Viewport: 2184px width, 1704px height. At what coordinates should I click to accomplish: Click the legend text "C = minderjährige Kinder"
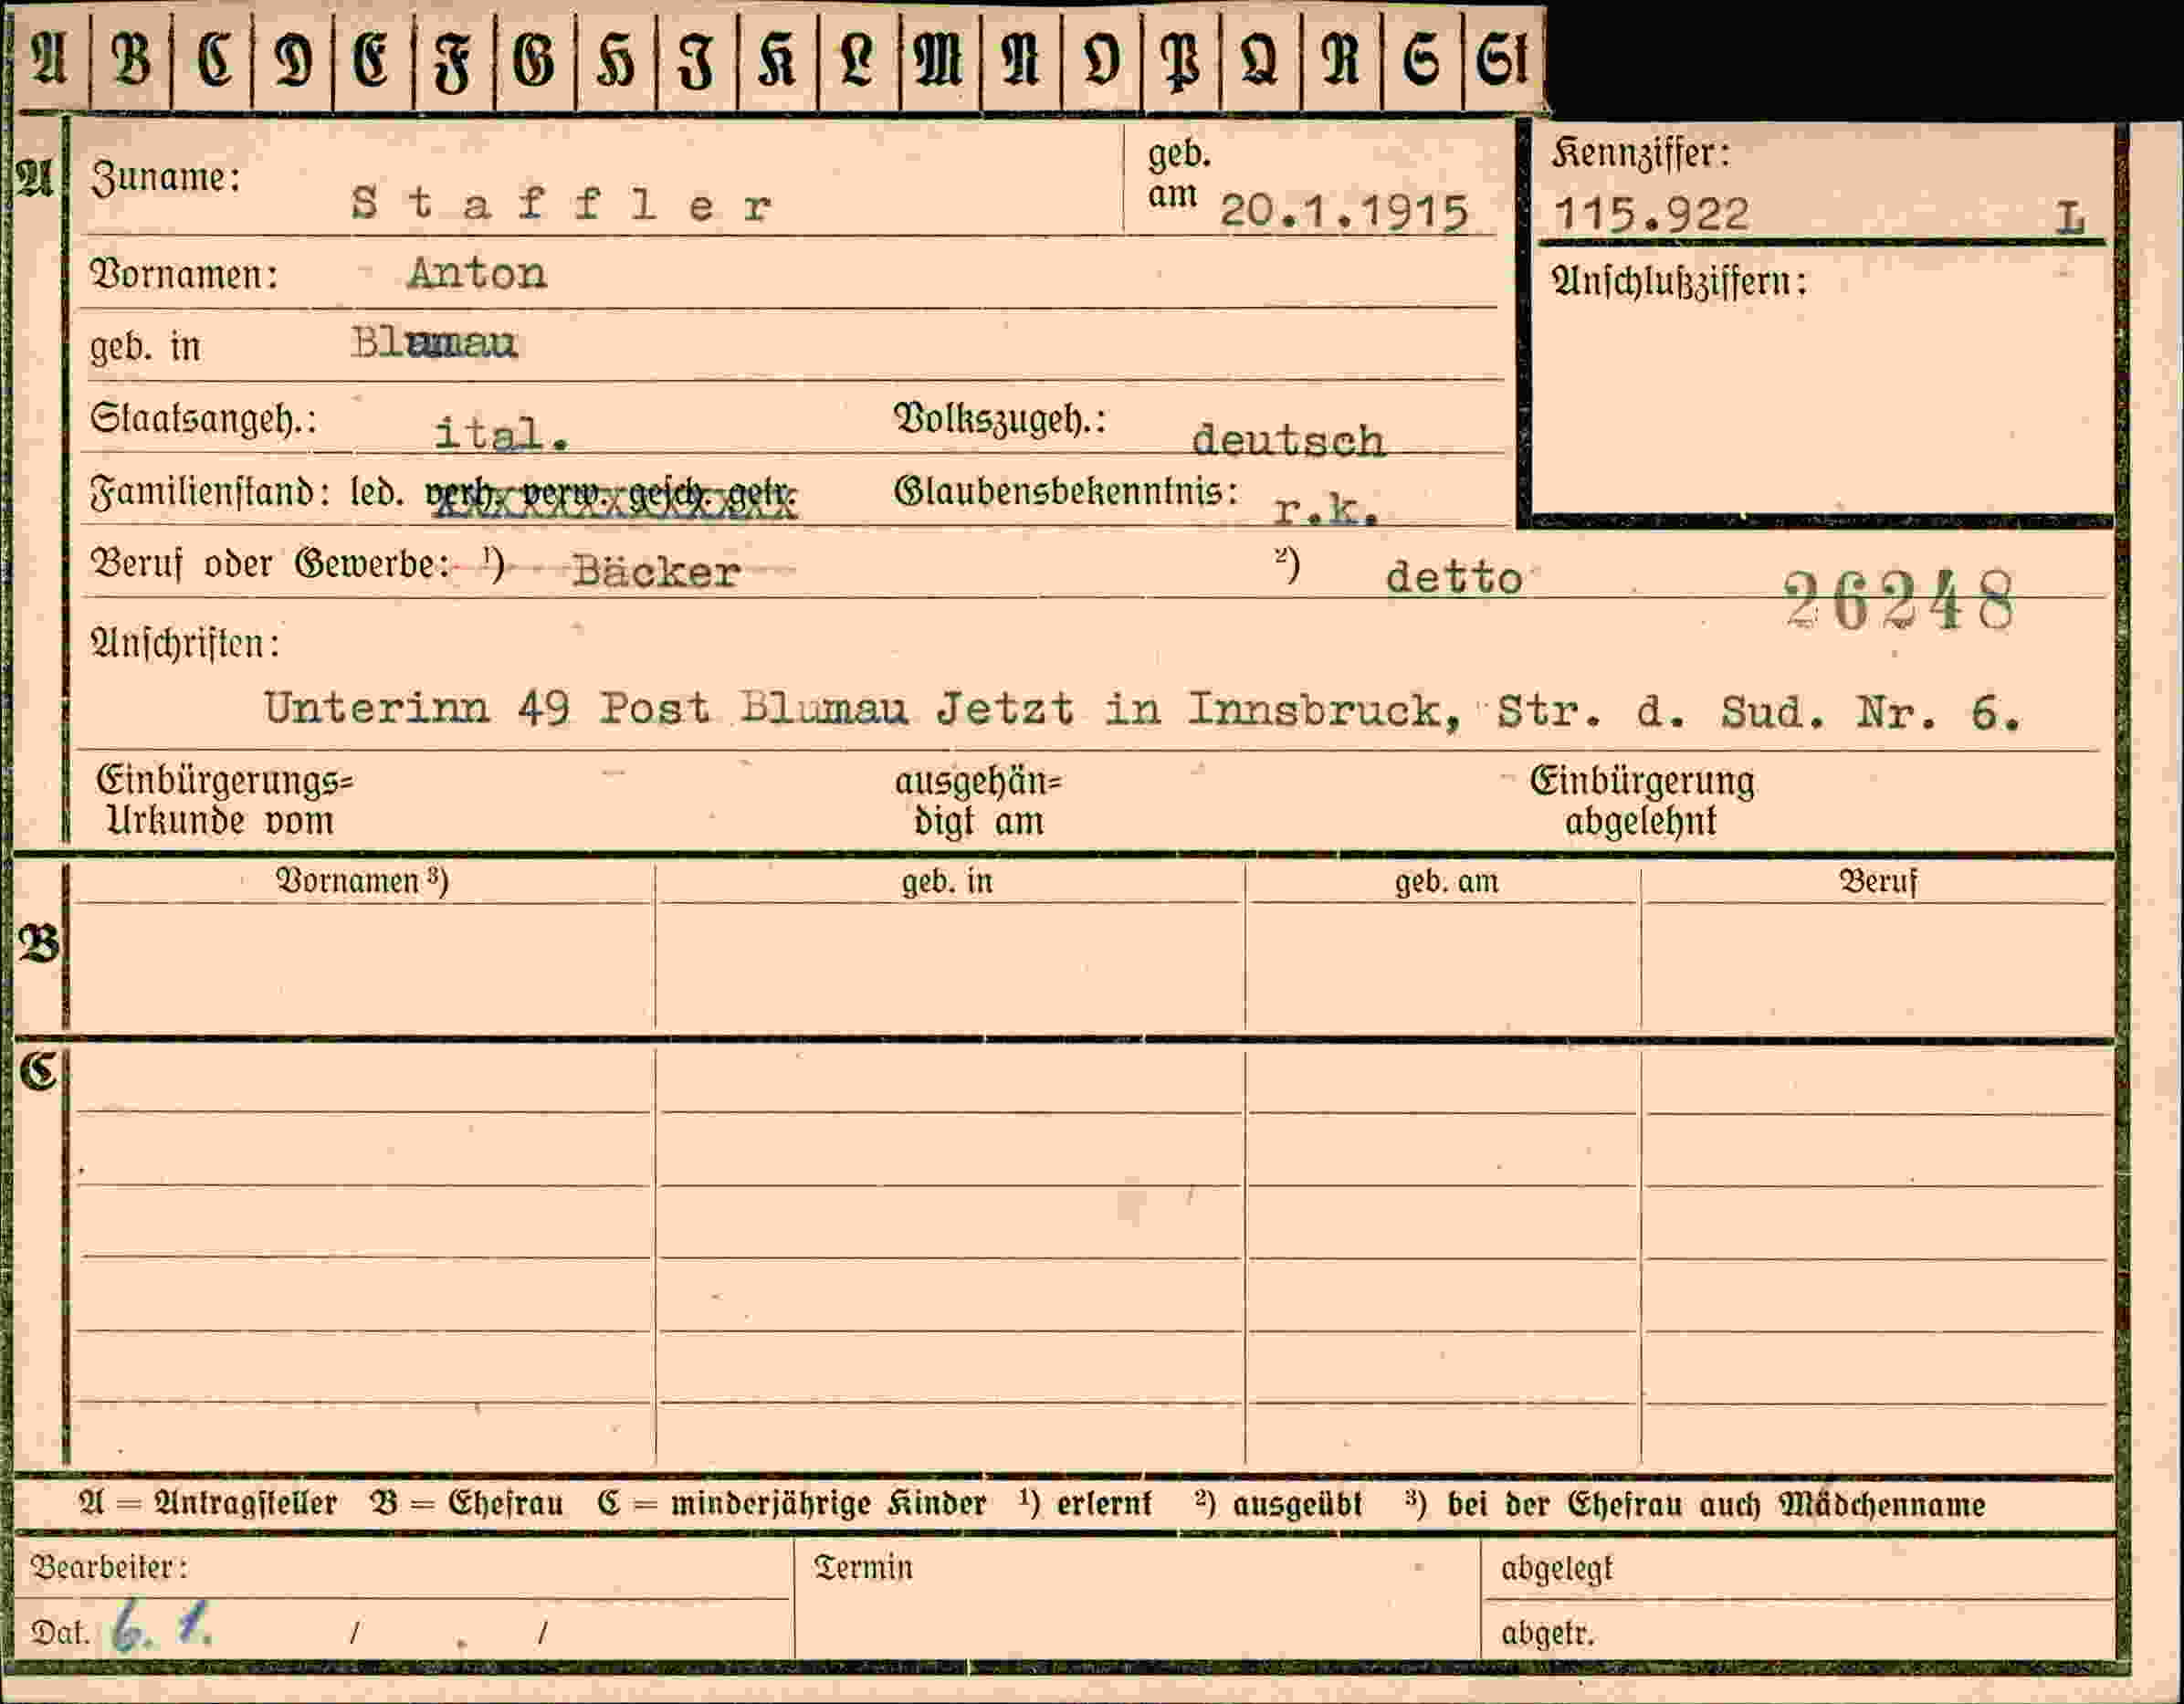pos(791,1504)
